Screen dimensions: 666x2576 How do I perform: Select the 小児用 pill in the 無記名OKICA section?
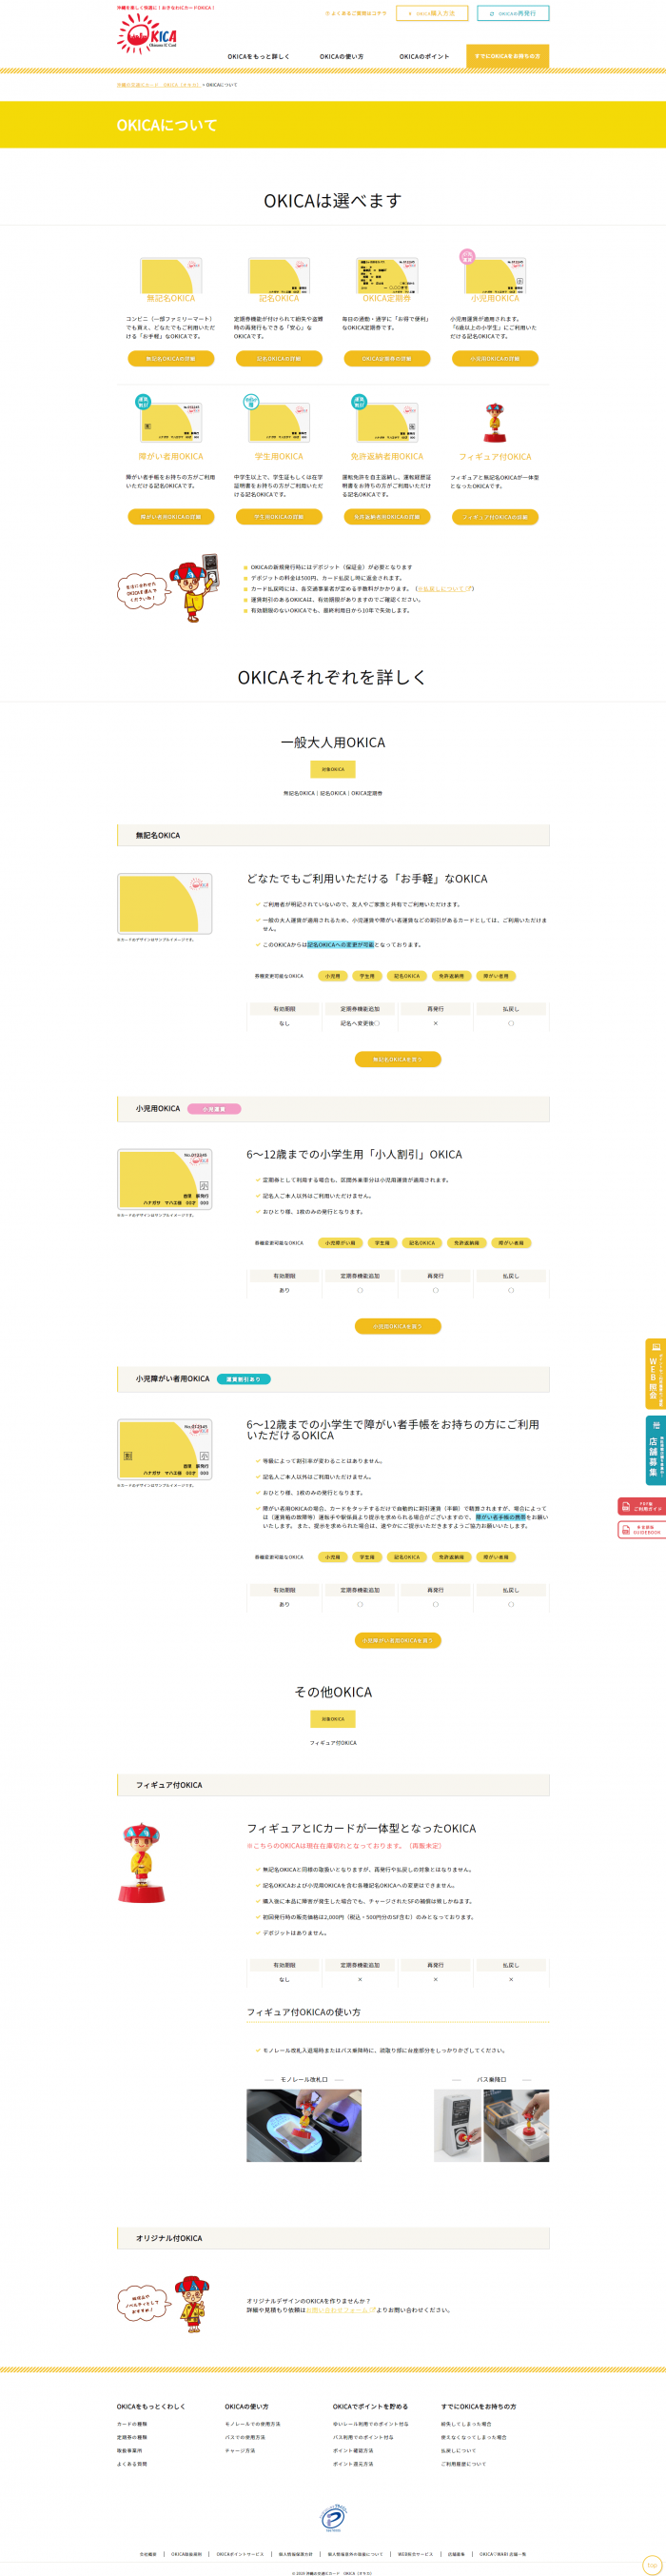pos(333,976)
